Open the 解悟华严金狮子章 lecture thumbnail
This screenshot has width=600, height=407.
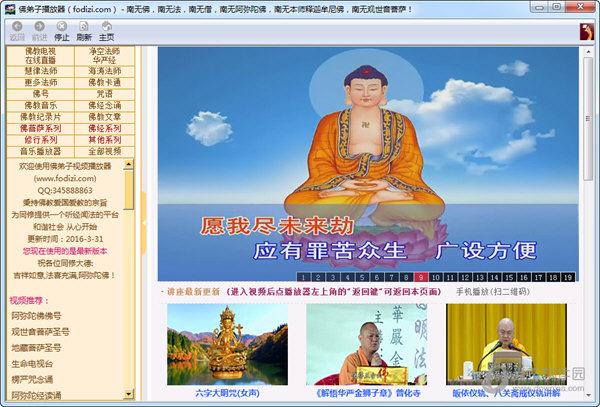[x=367, y=344]
